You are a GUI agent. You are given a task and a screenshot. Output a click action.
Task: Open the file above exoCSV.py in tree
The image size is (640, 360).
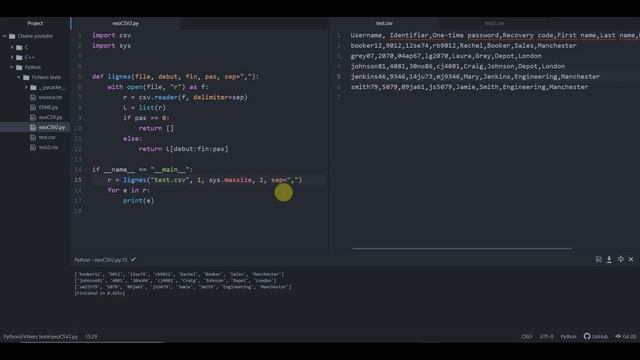(48, 107)
